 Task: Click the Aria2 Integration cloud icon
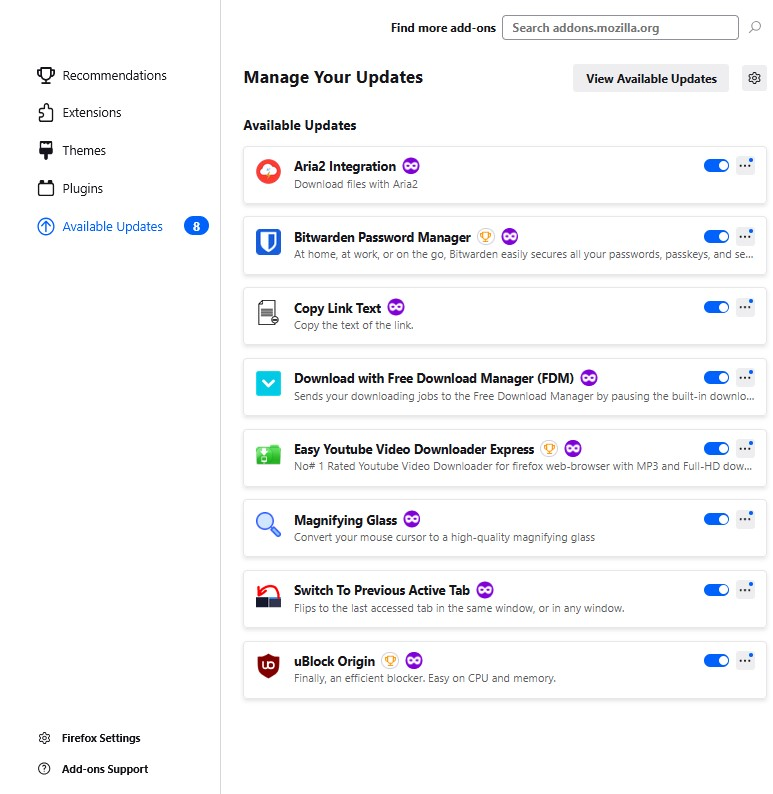click(268, 172)
